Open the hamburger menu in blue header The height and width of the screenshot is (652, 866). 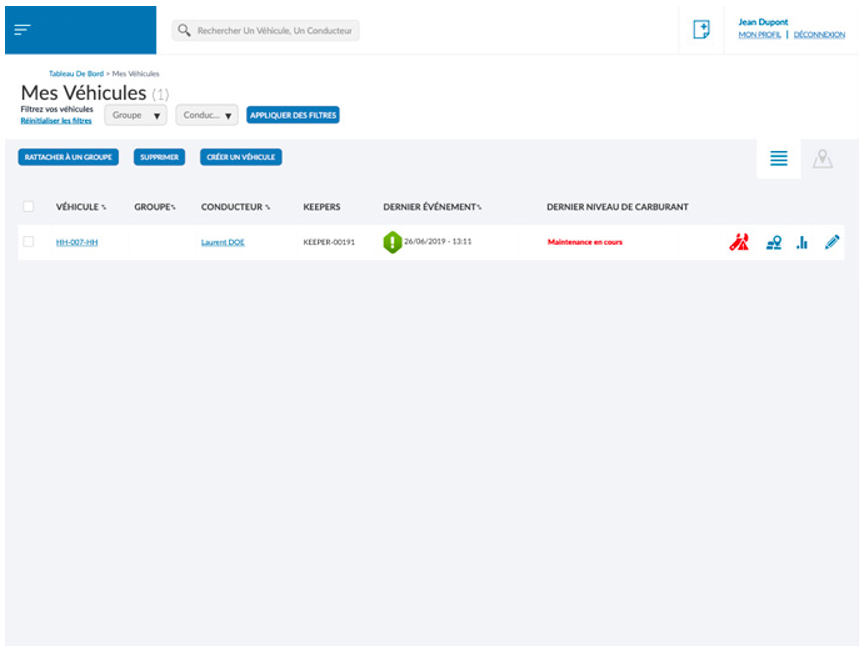tap(22, 30)
